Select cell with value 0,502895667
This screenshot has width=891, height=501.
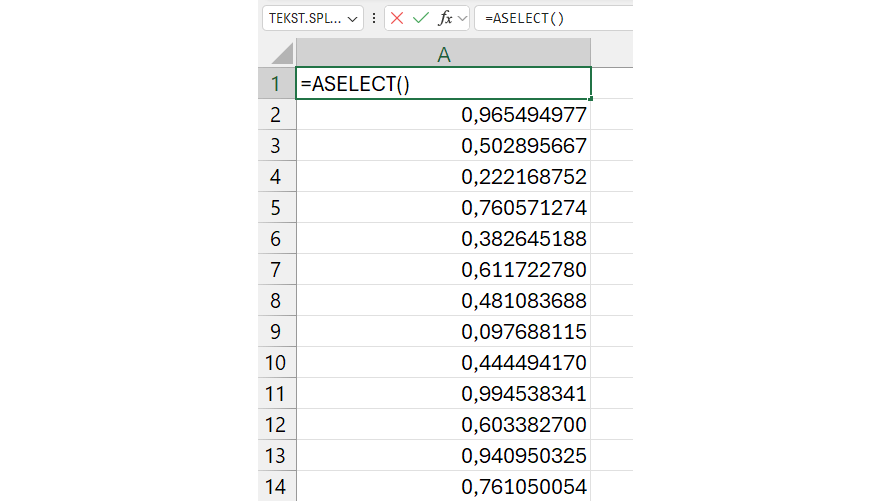click(443, 145)
